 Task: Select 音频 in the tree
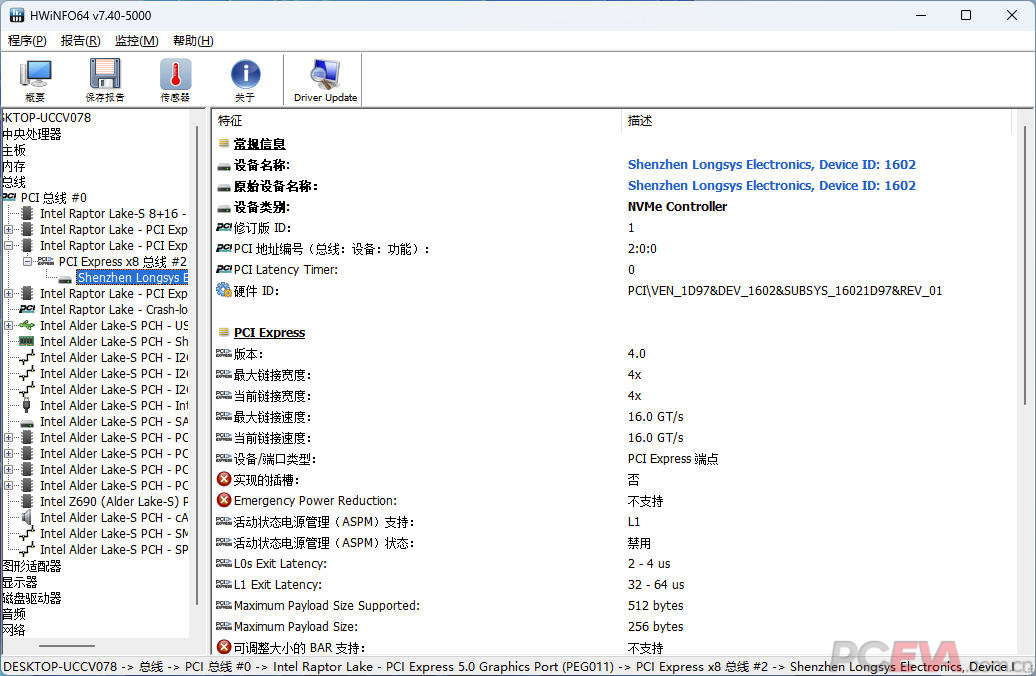(x=14, y=614)
